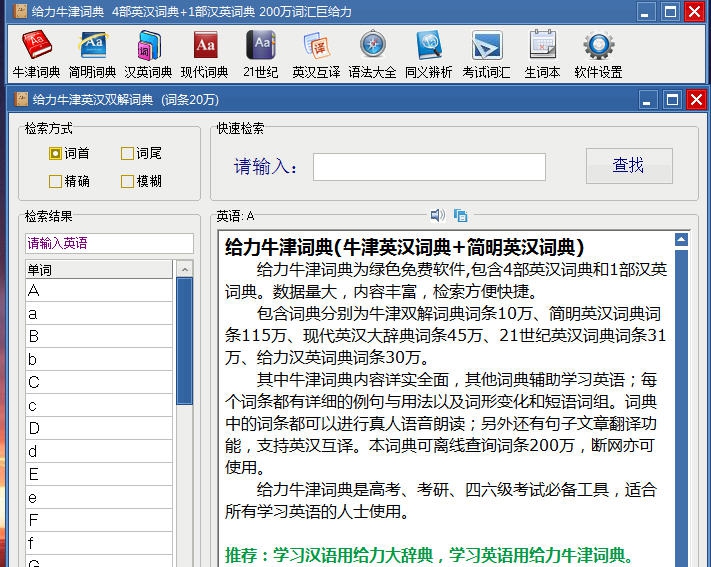This screenshot has height=567, width=711.
Task: Select lowercase c in word list
Action: click(99, 406)
